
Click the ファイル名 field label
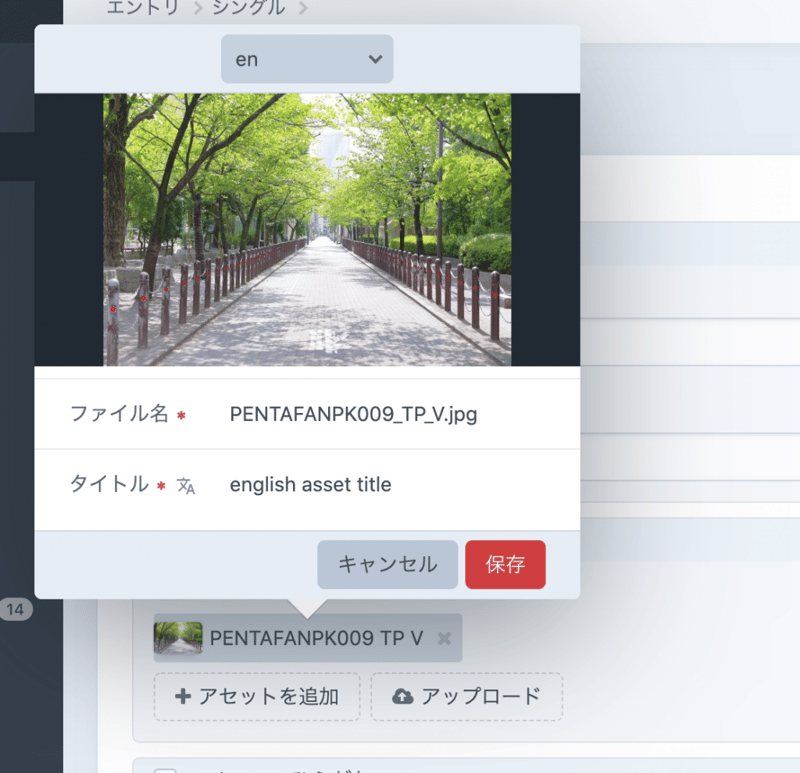119,414
